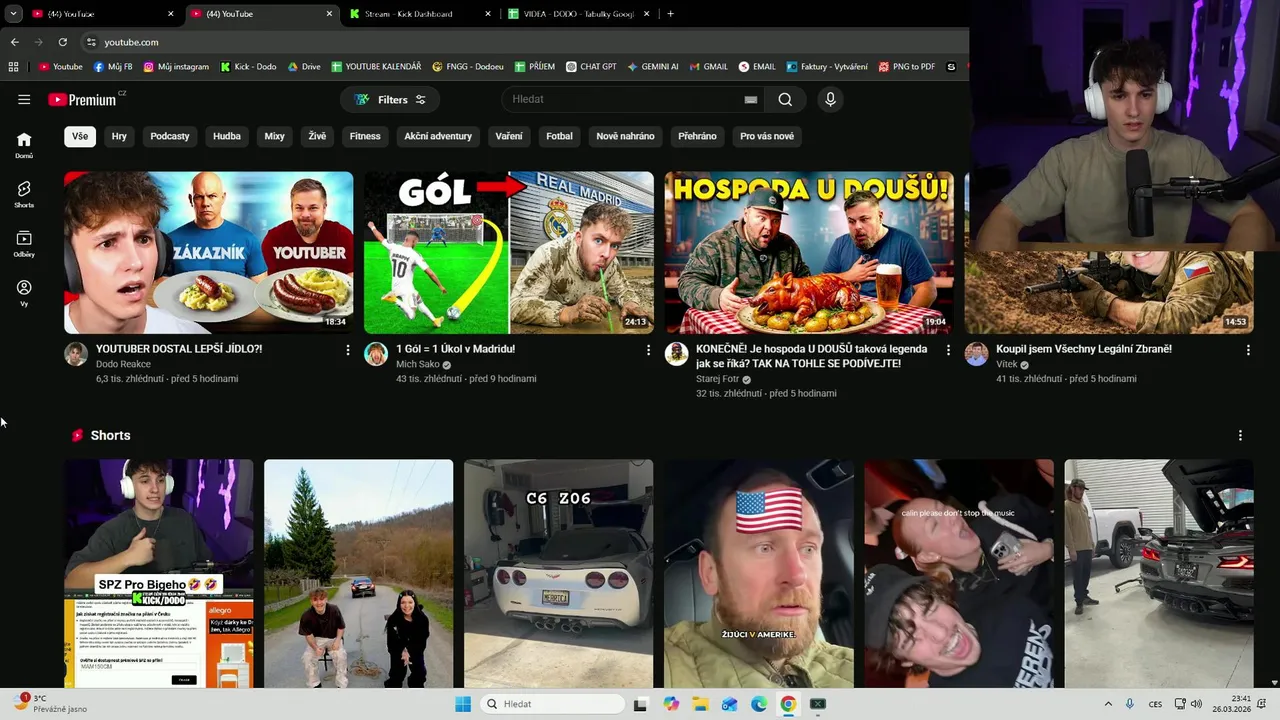Image resolution: width=1280 pixels, height=720 pixels.
Task: Click the Dodo Reakce channel avatar
Action: point(76,354)
